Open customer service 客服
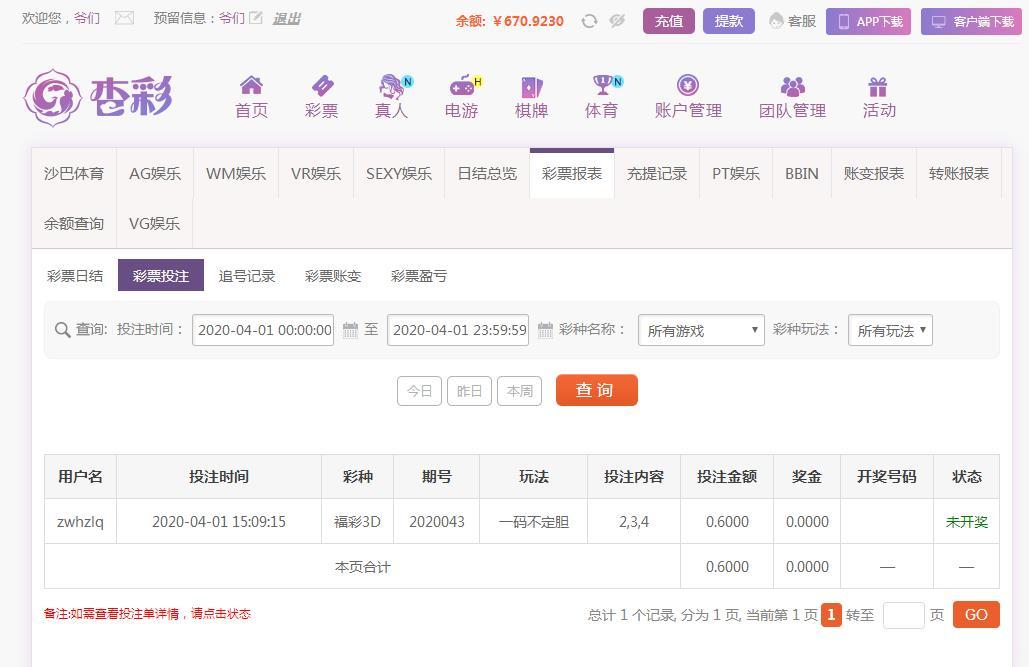Viewport: 1029px width, 667px height. pos(792,21)
